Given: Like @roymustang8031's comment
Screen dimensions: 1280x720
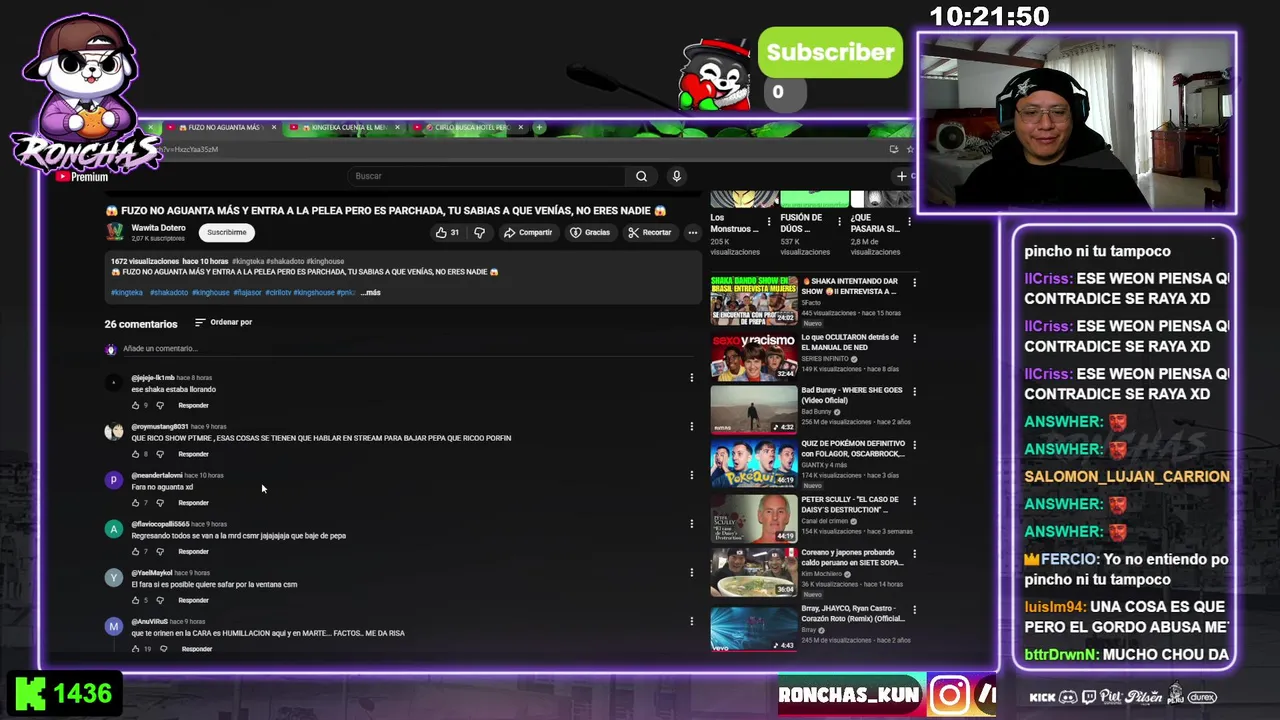Looking at the screenshot, I should [135, 454].
